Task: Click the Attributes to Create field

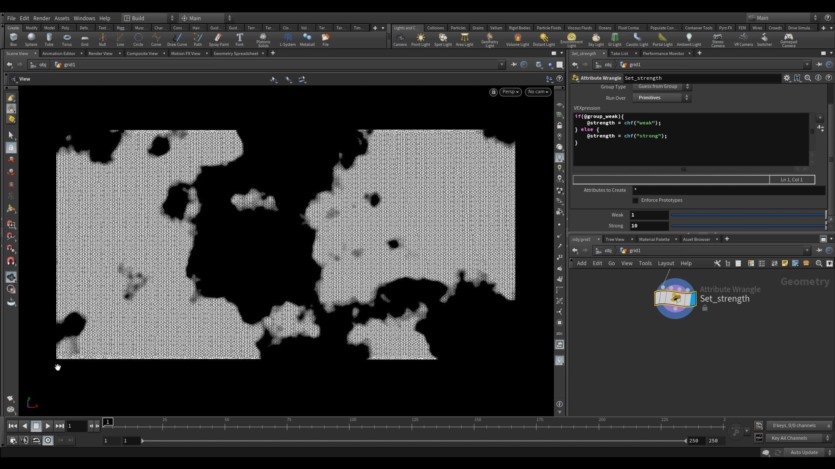Action: (728, 190)
